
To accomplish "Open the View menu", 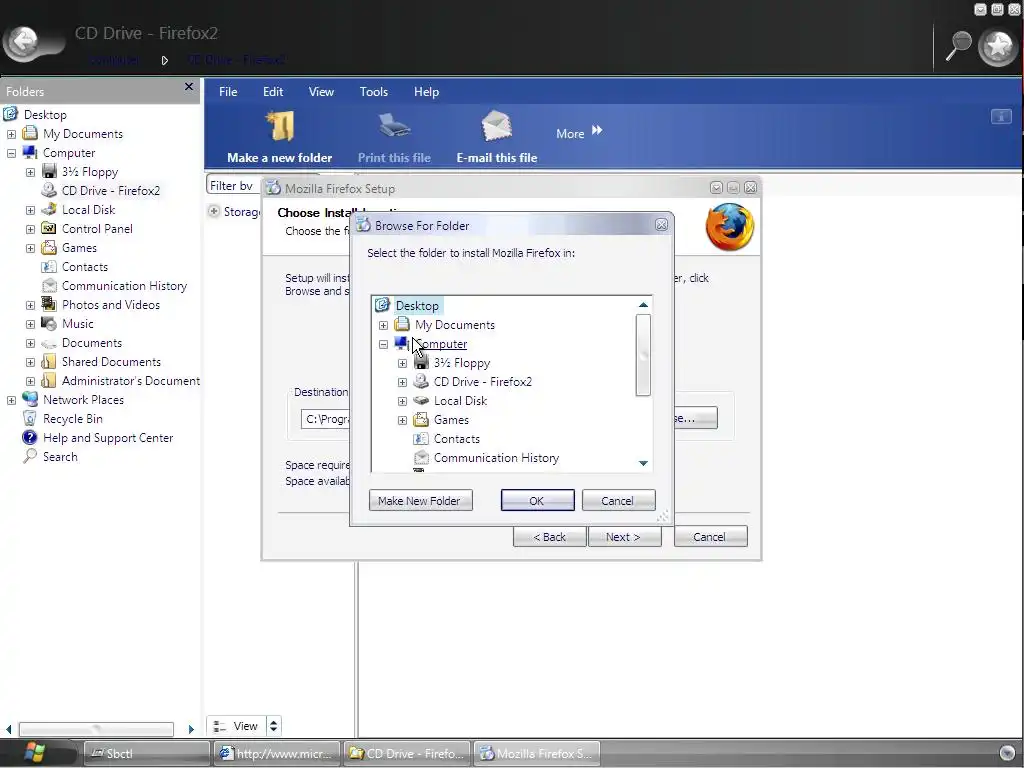I will coord(321,92).
